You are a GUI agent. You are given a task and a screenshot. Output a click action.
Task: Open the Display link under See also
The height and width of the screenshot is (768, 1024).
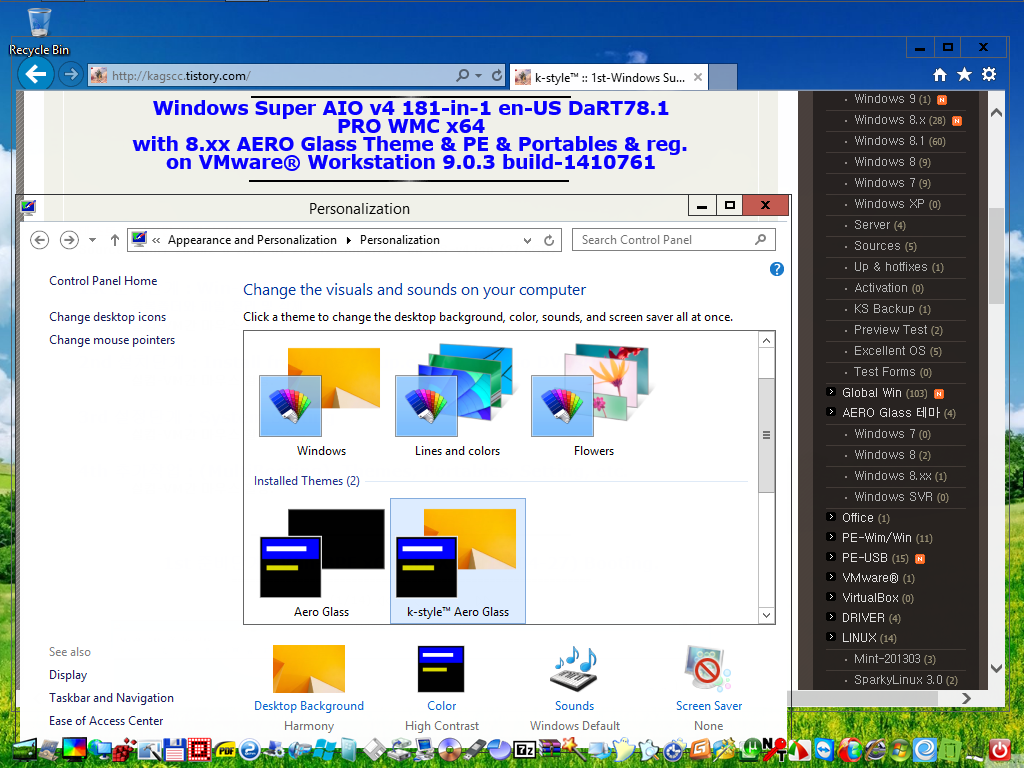(x=68, y=675)
